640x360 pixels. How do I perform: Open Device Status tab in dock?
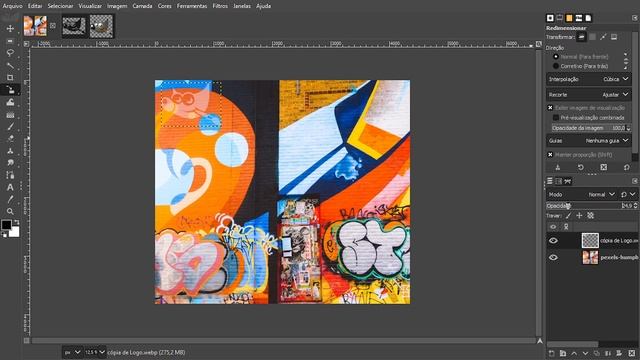tap(560, 18)
